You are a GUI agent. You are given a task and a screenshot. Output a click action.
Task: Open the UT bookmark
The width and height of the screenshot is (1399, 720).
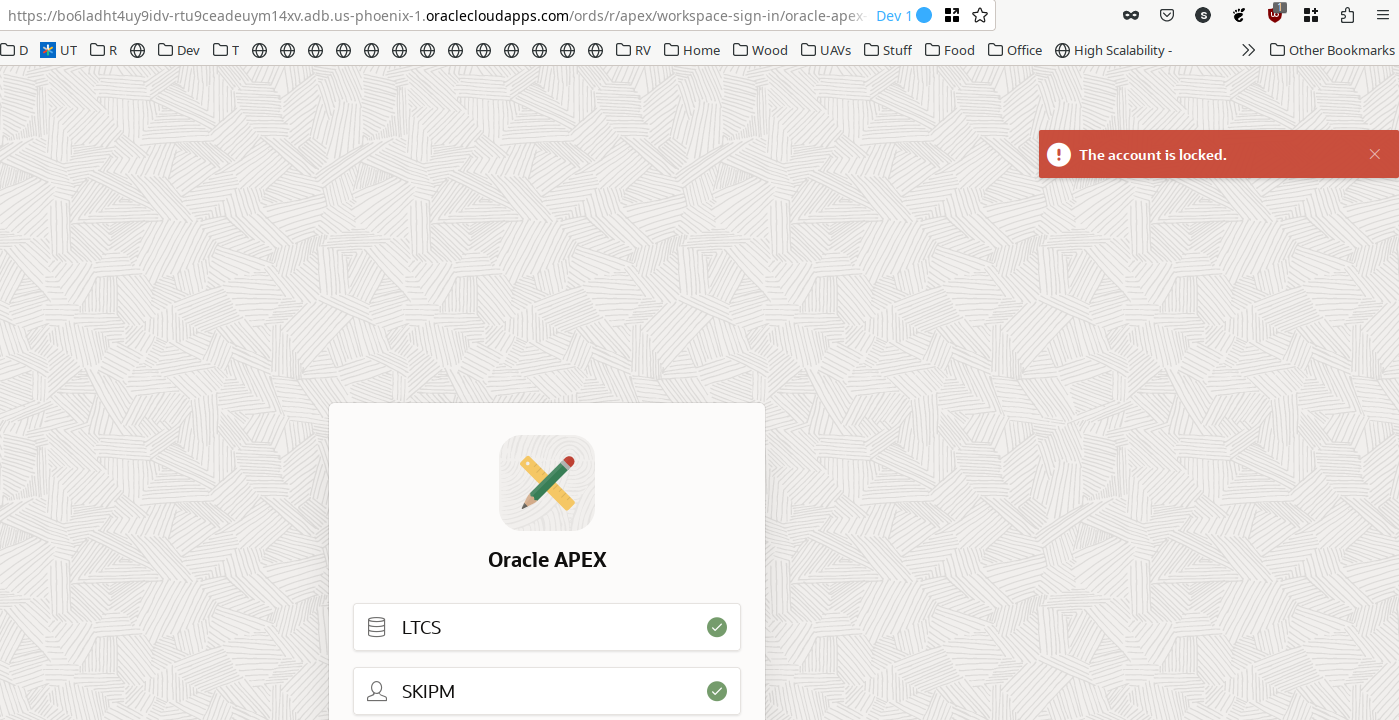(58, 50)
